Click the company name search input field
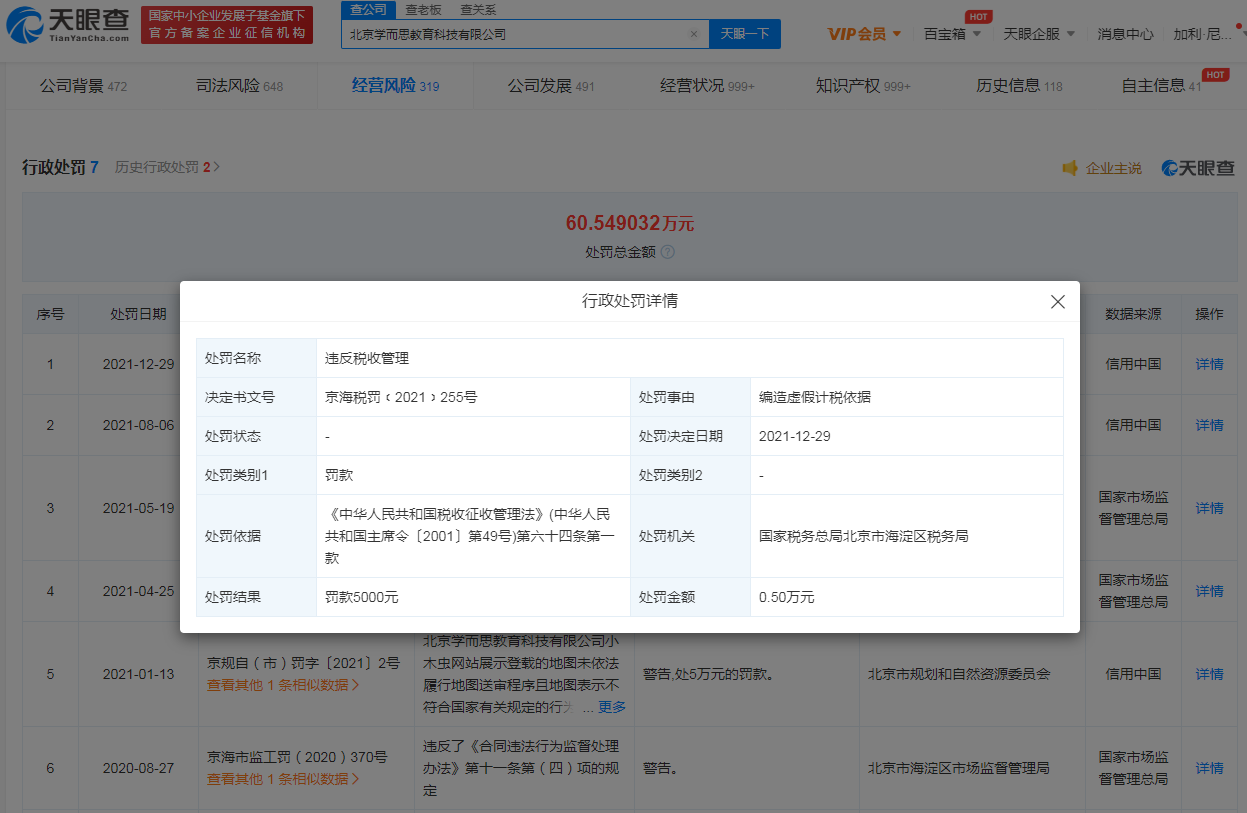The image size is (1247, 813). 515,34
